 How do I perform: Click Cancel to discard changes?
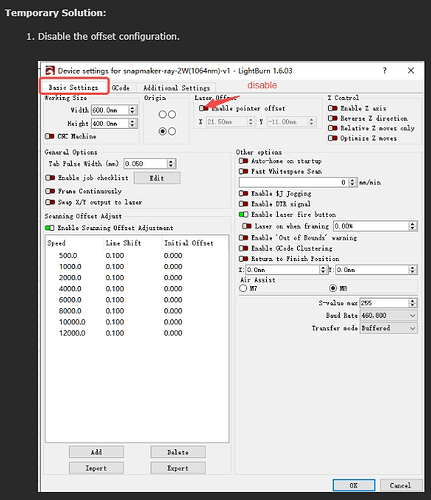[x=401, y=485]
